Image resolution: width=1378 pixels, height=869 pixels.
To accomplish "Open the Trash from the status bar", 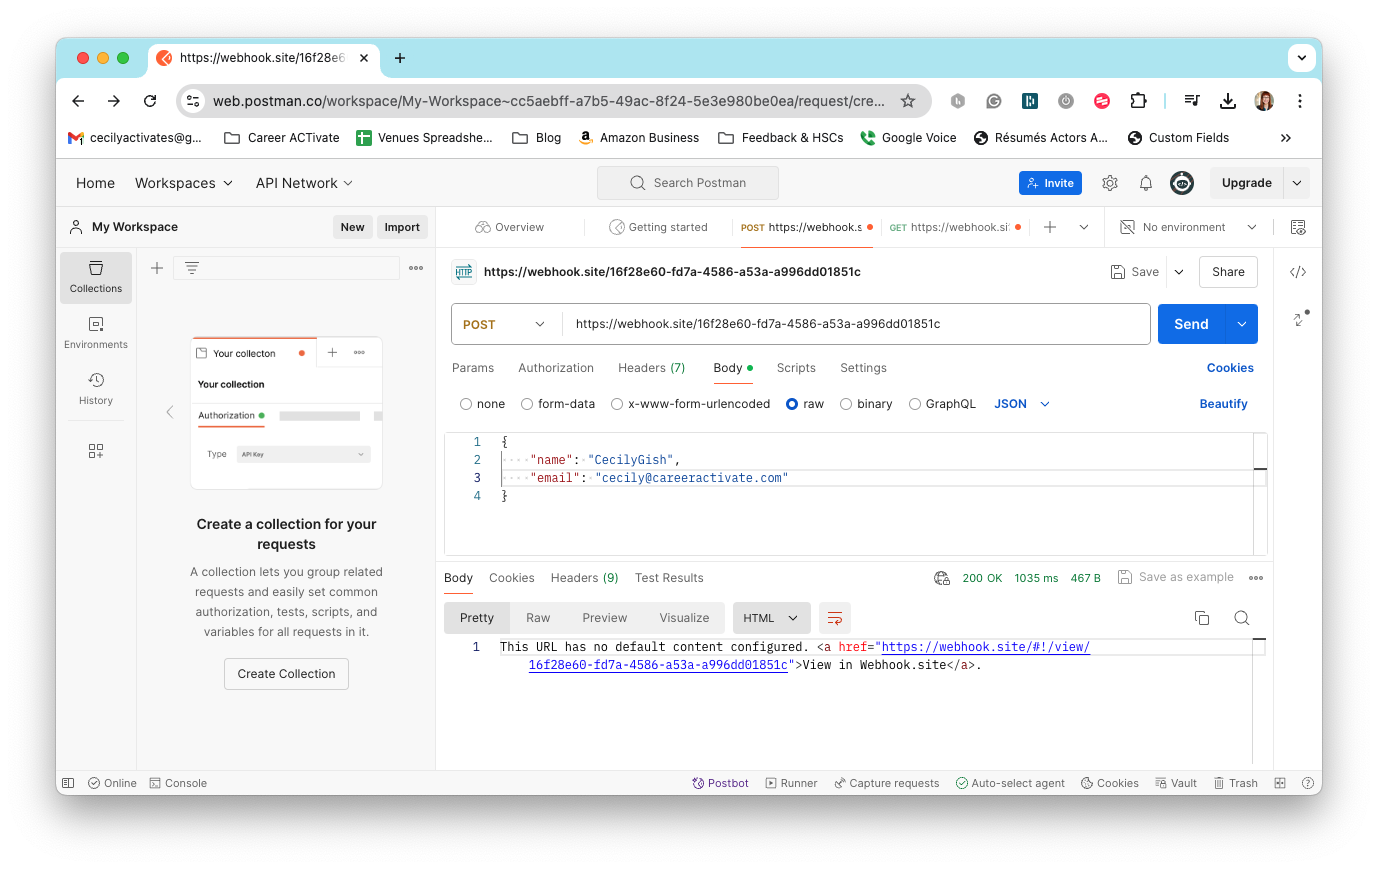I will (1236, 783).
